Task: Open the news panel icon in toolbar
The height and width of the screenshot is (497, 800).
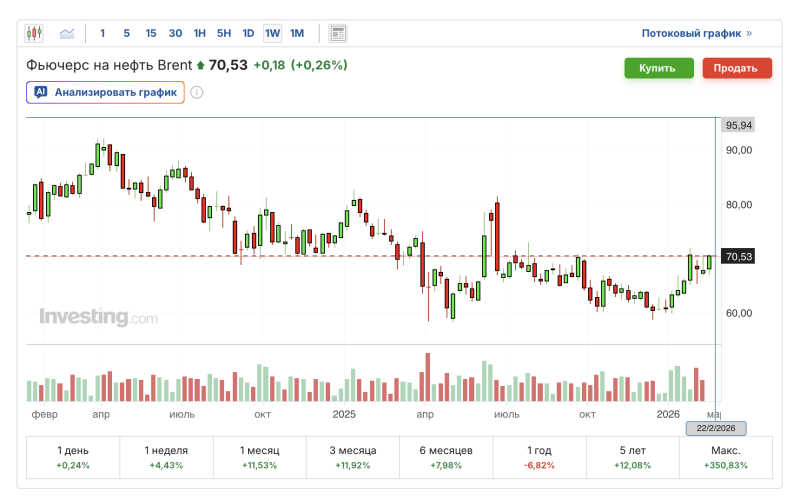Action: [338, 33]
